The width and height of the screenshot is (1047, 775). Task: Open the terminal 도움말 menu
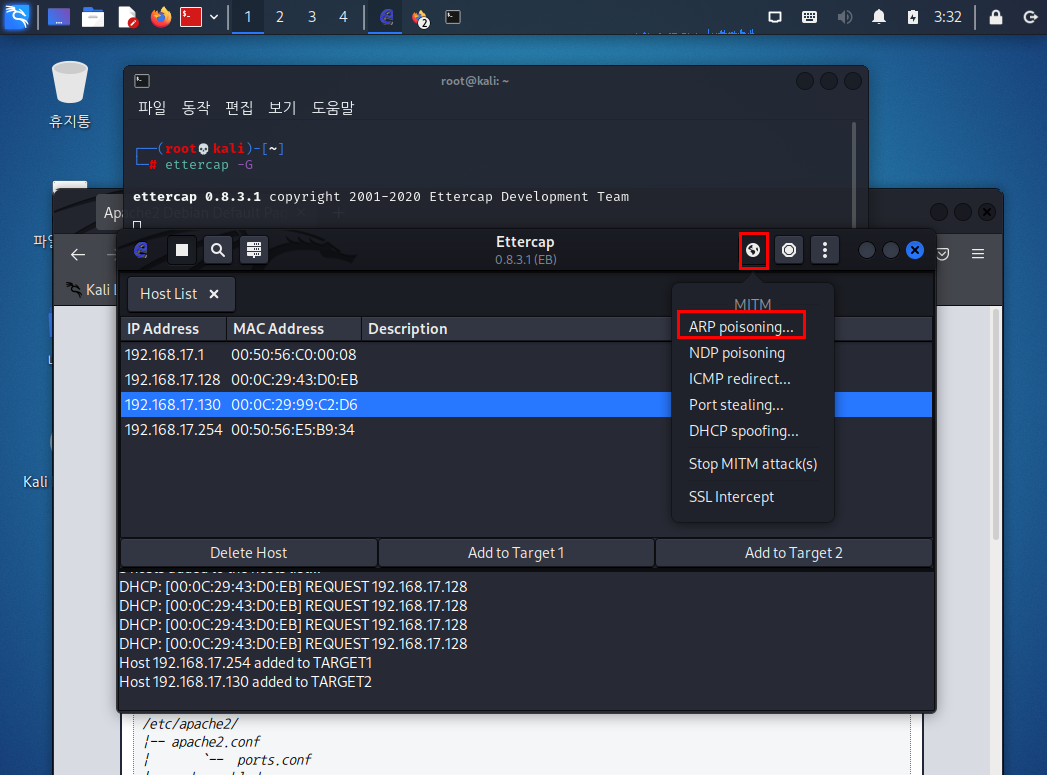[333, 107]
